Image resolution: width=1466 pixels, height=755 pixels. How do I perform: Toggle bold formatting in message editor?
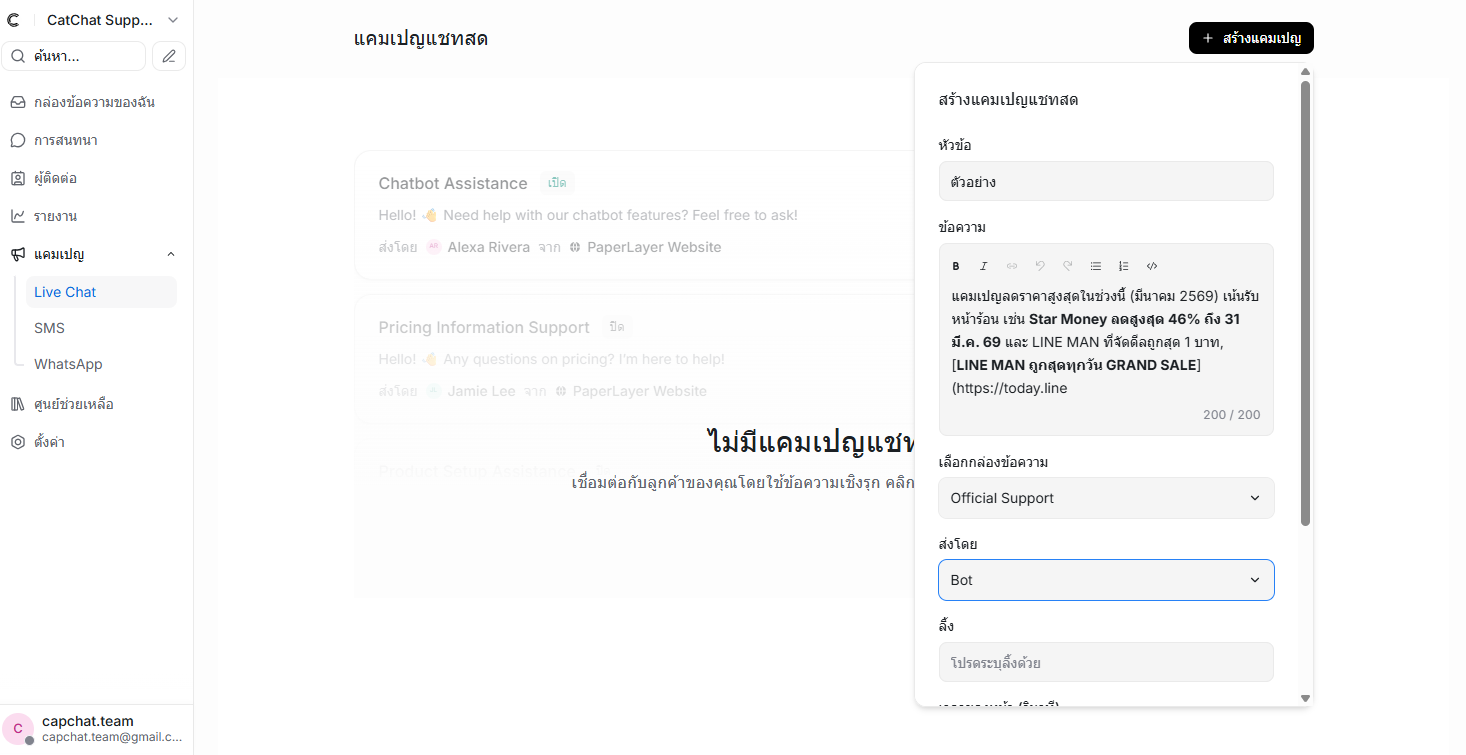point(956,266)
